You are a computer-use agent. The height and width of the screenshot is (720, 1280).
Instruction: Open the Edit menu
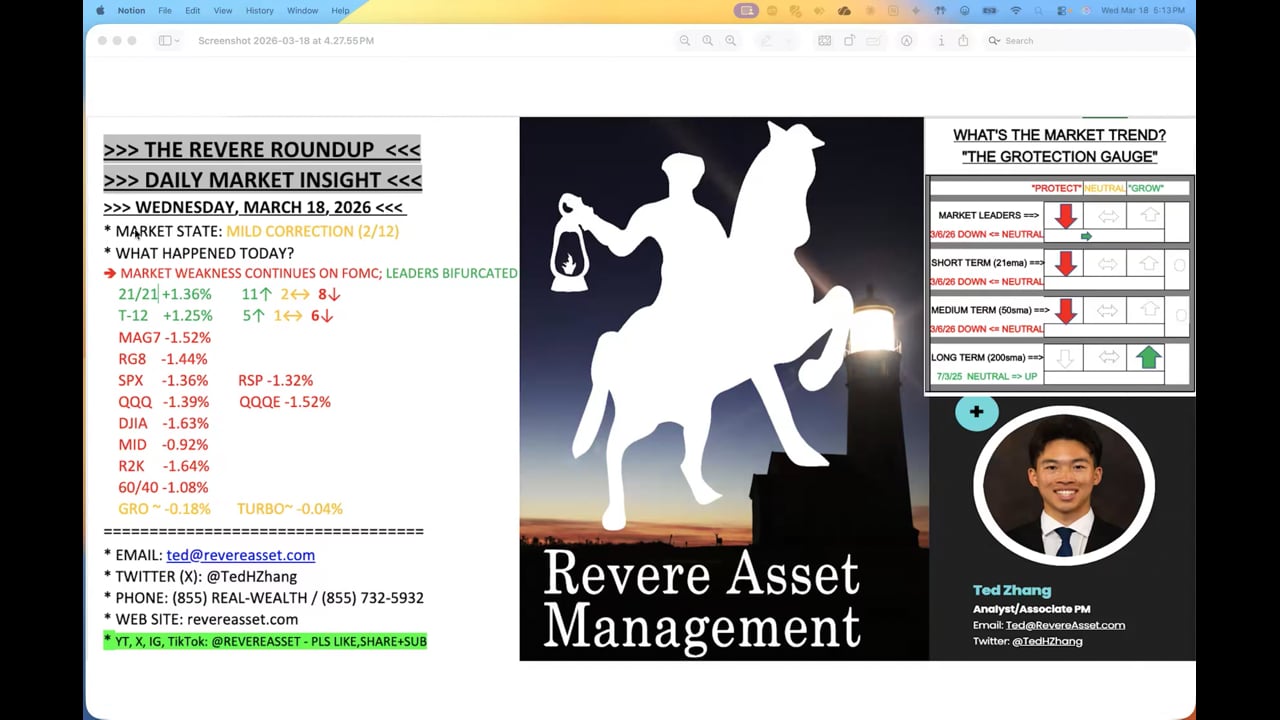[193, 10]
